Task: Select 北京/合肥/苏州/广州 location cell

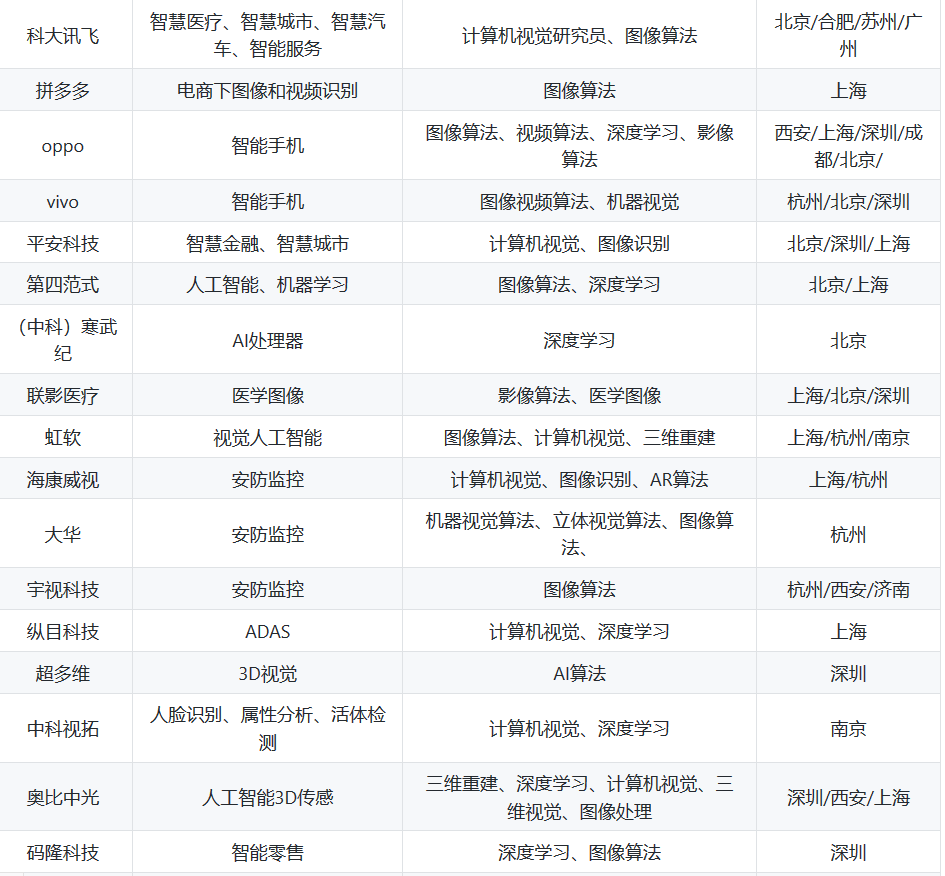Action: point(848,36)
